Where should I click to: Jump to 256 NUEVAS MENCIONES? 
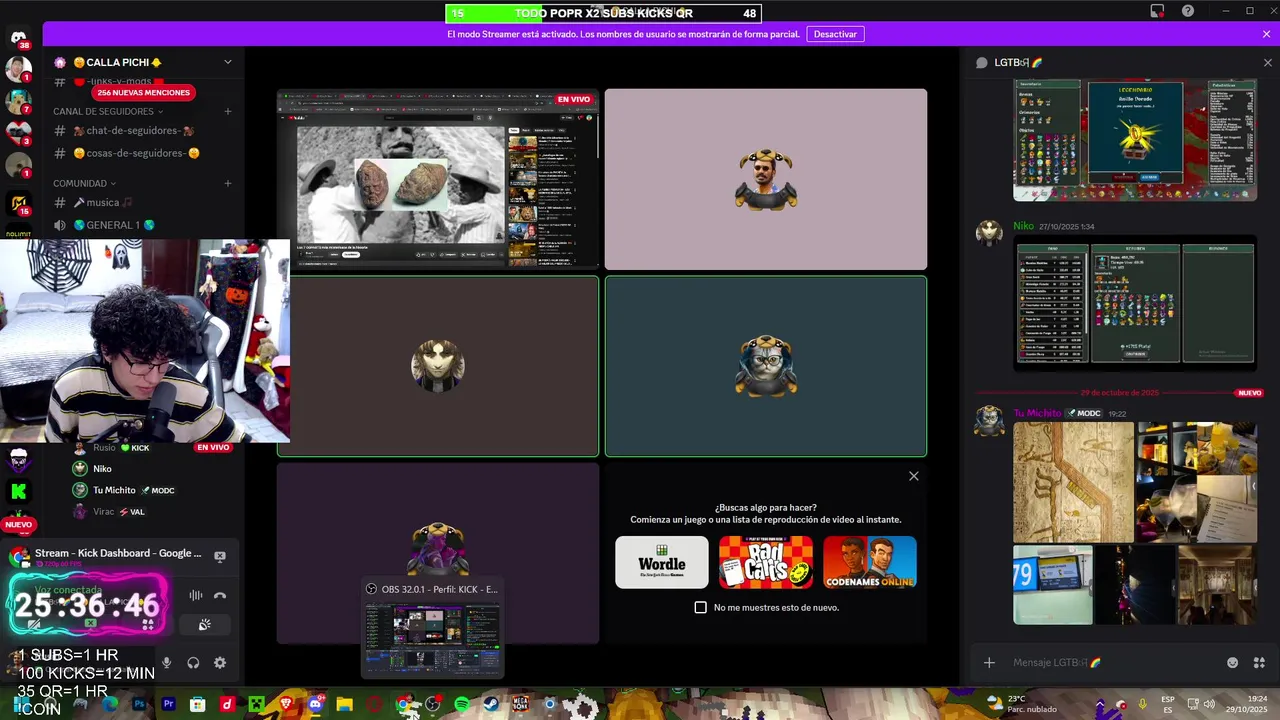click(x=143, y=92)
